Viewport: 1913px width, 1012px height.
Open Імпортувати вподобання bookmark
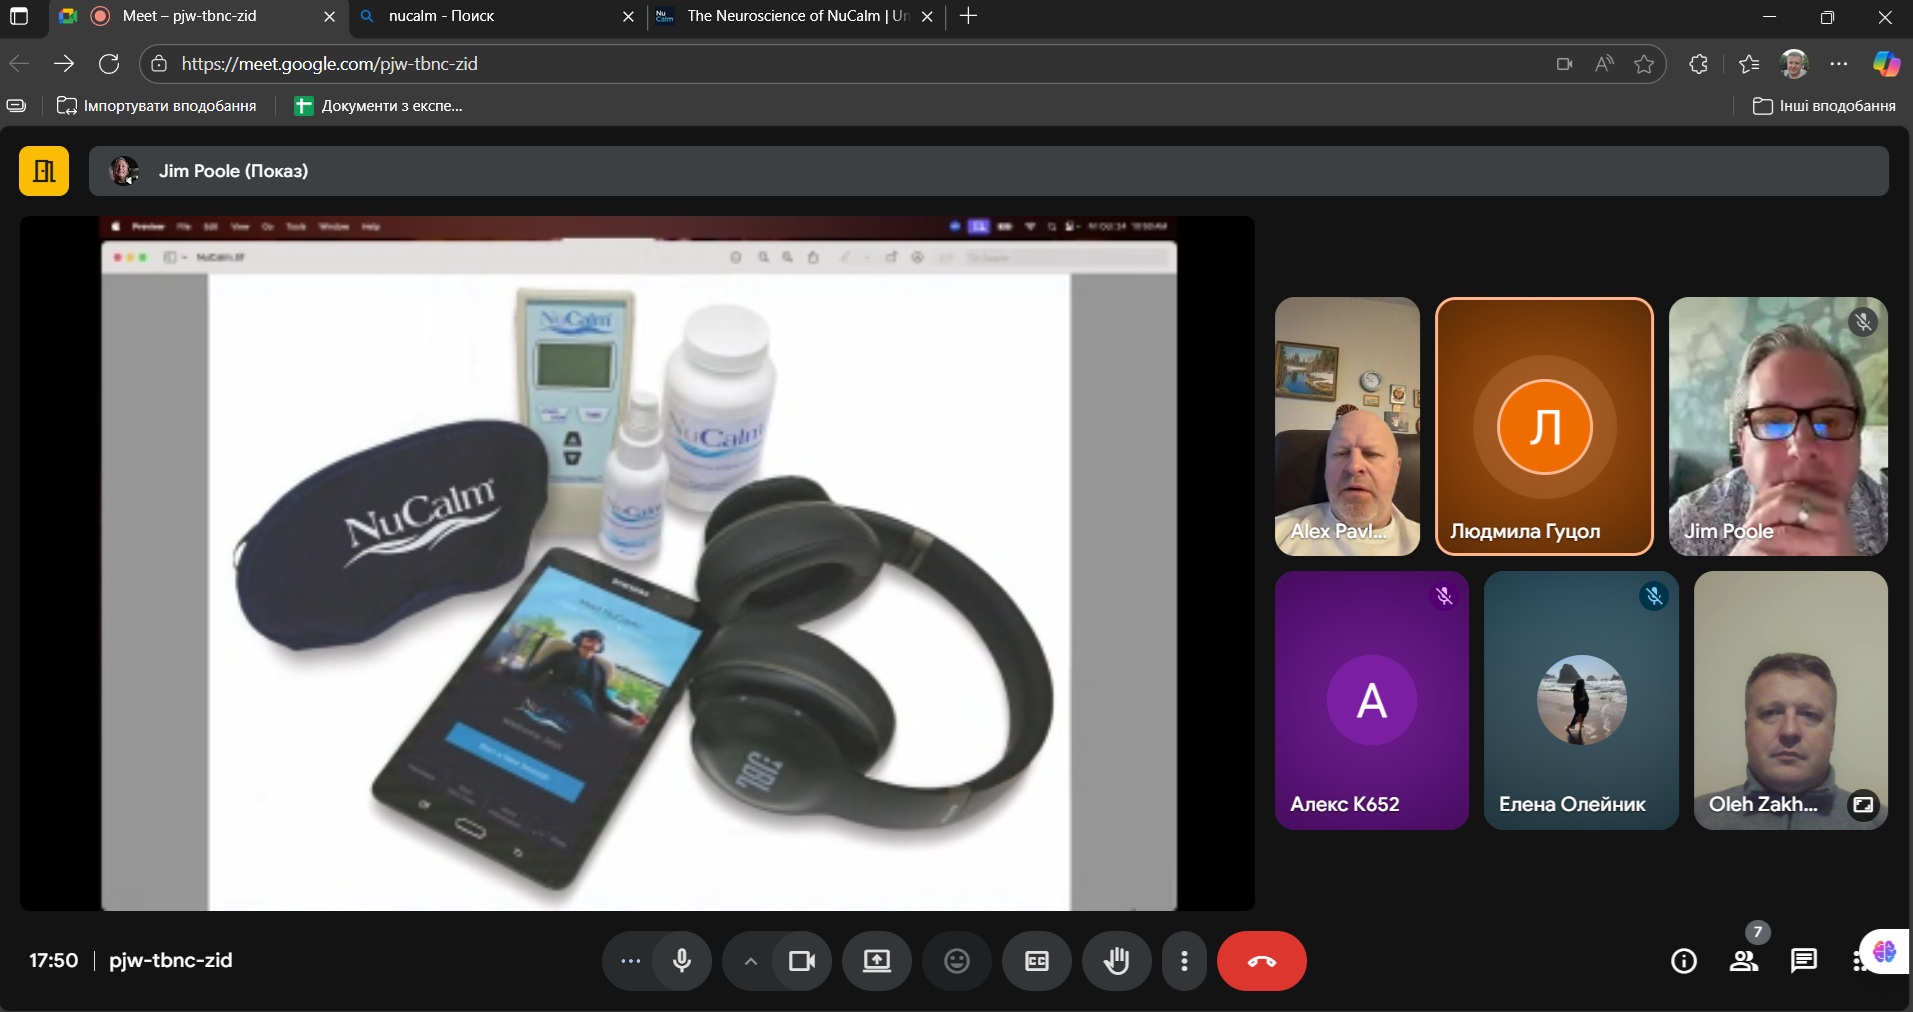coord(157,106)
